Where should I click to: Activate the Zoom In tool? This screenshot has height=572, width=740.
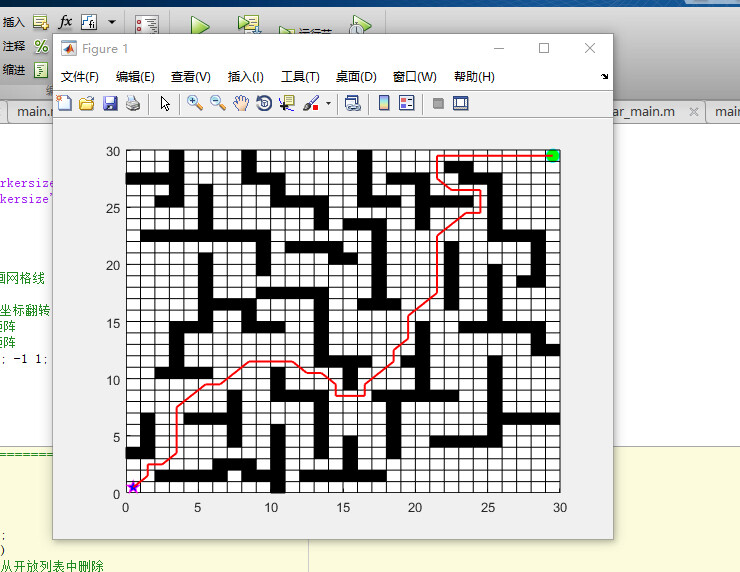coord(195,103)
